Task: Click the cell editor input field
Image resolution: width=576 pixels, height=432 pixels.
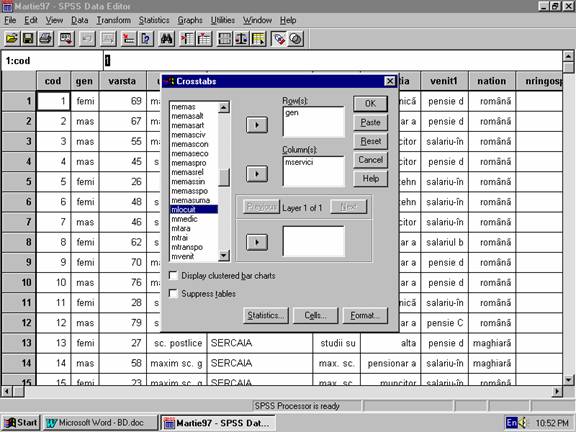Action: click(332, 61)
